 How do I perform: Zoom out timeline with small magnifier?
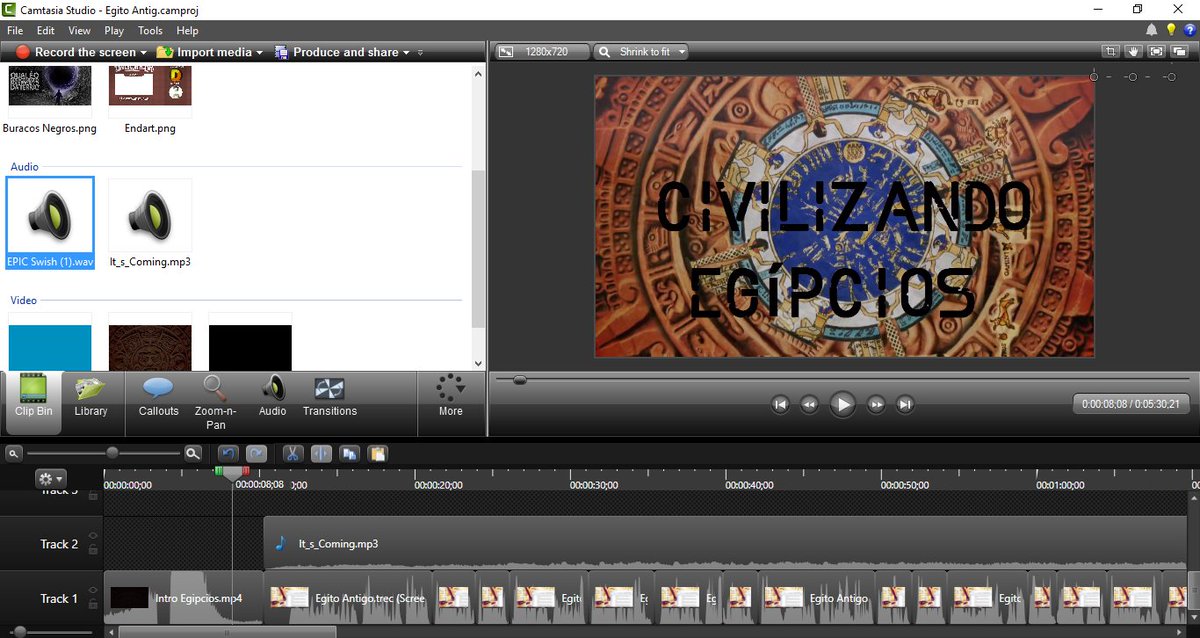pyautogui.click(x=14, y=454)
